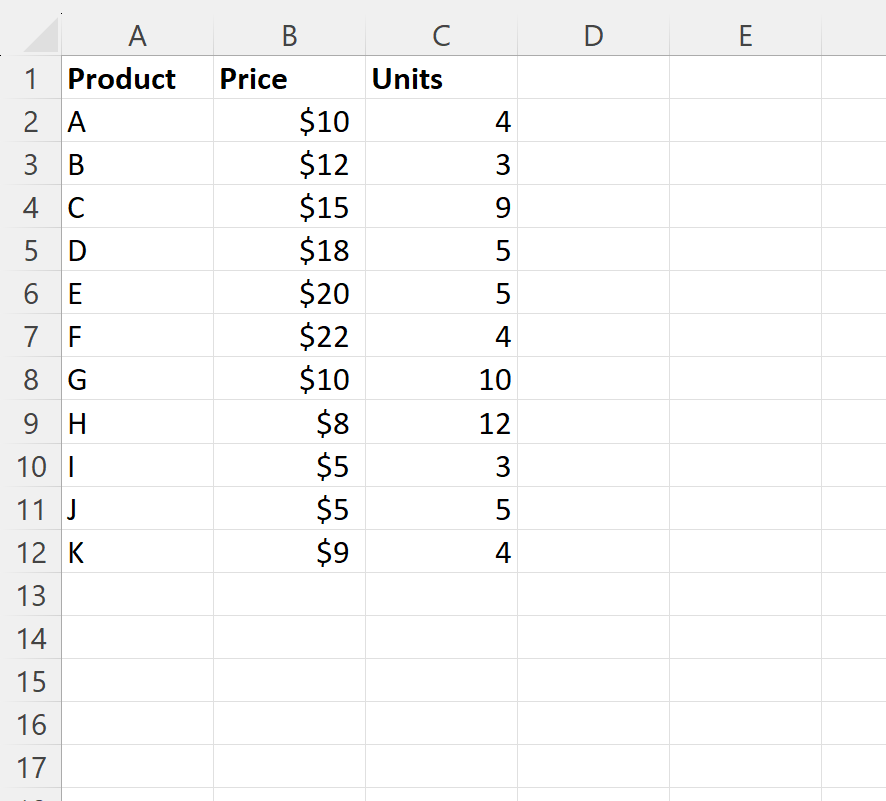
Task: Select the $5 price cell for Product J
Action: [289, 509]
